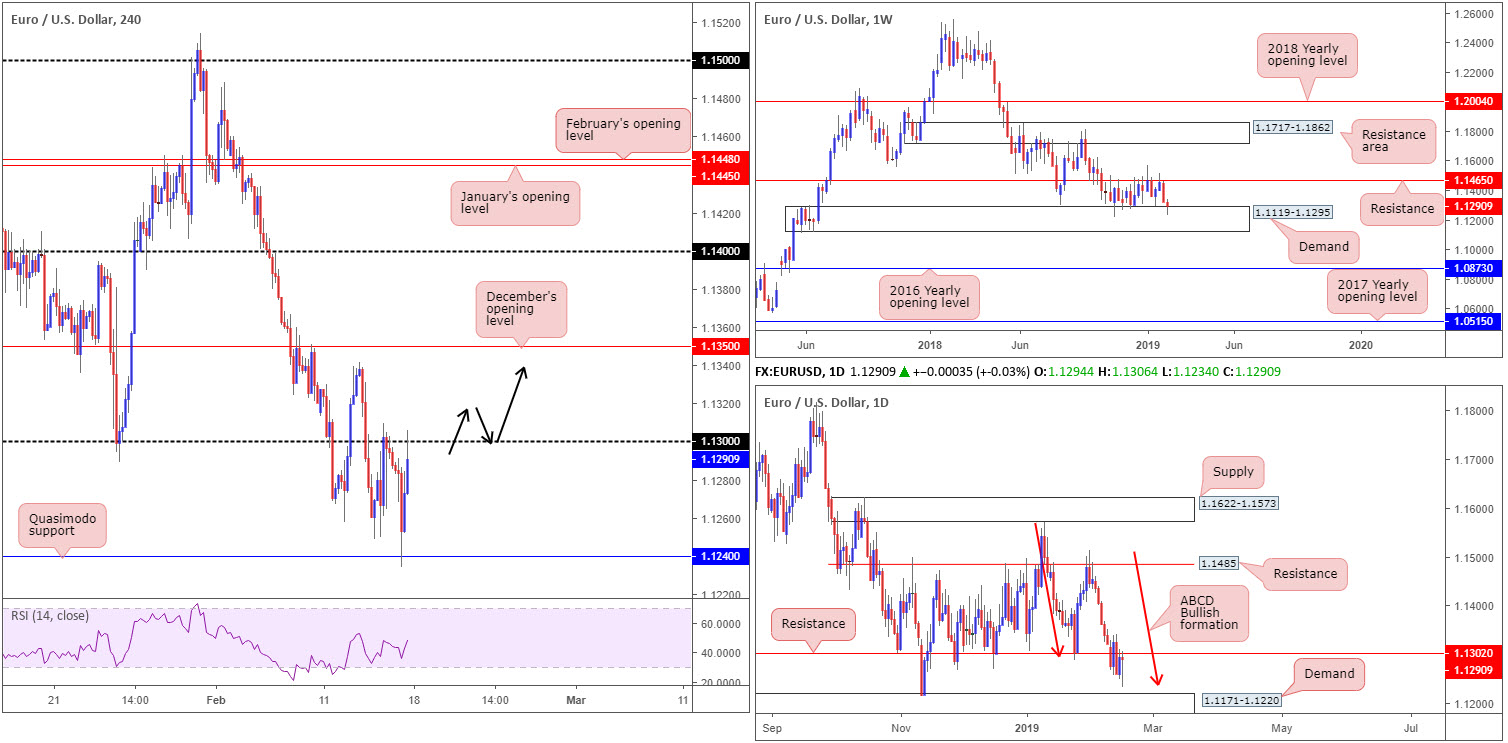The image size is (1508, 743).
Task: Click 'Nov' on the daily time axis
Action: tap(902, 730)
